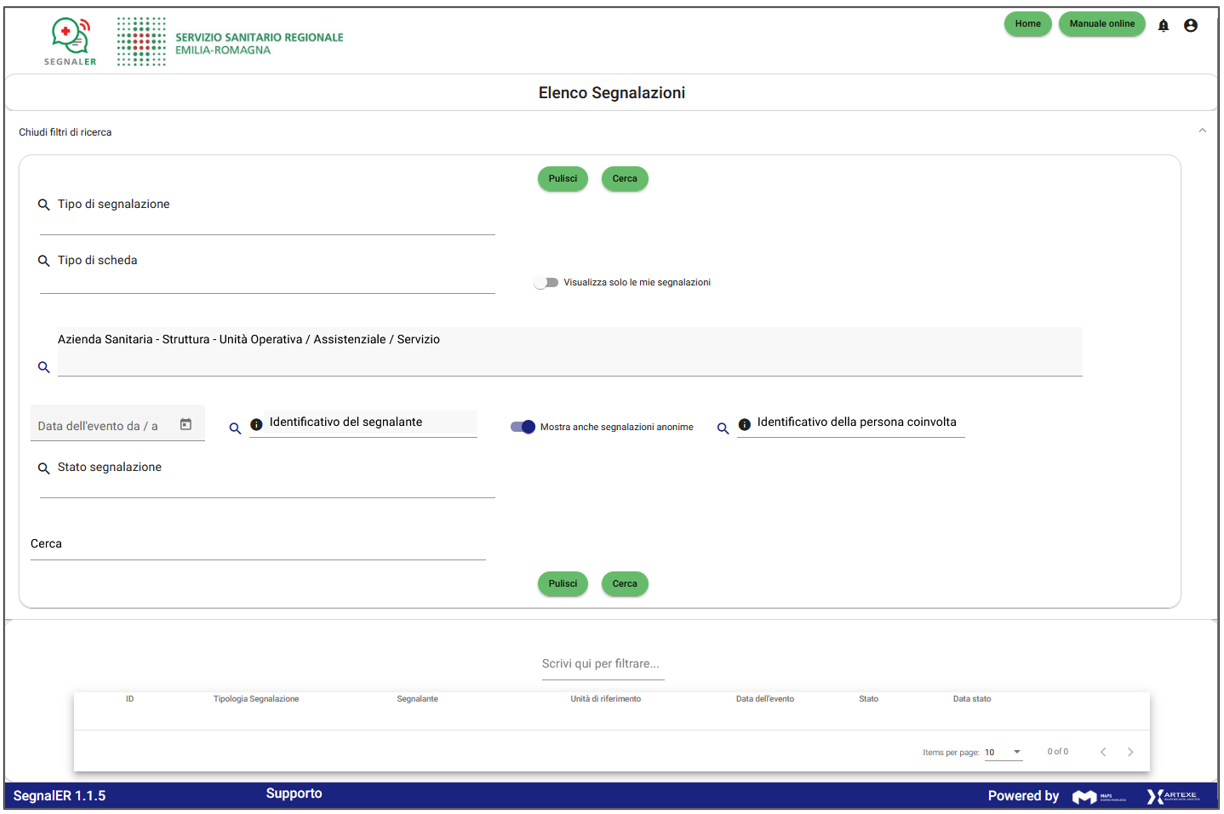Viewport: 1224px width, 814px height.
Task: Open the Manuale online page
Action: 1101,24
